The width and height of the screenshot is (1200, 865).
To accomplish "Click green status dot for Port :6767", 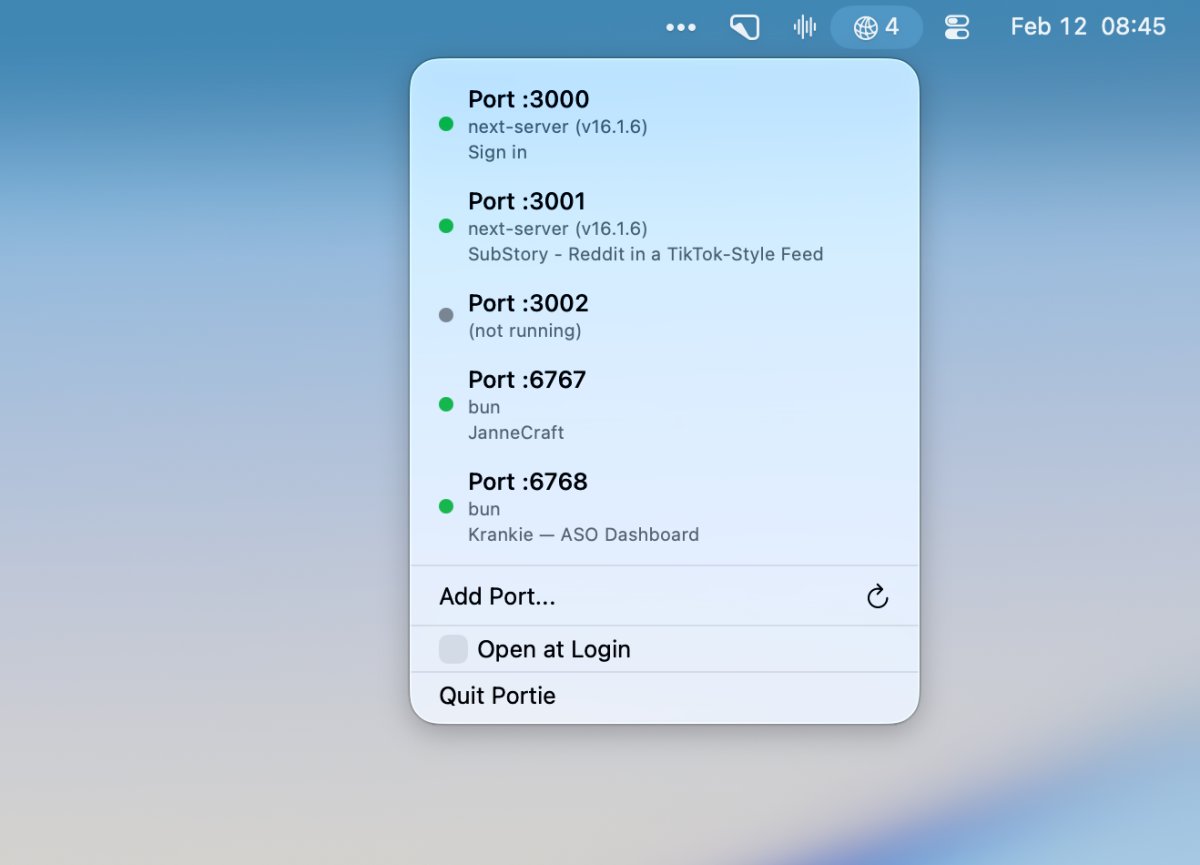I will point(446,405).
